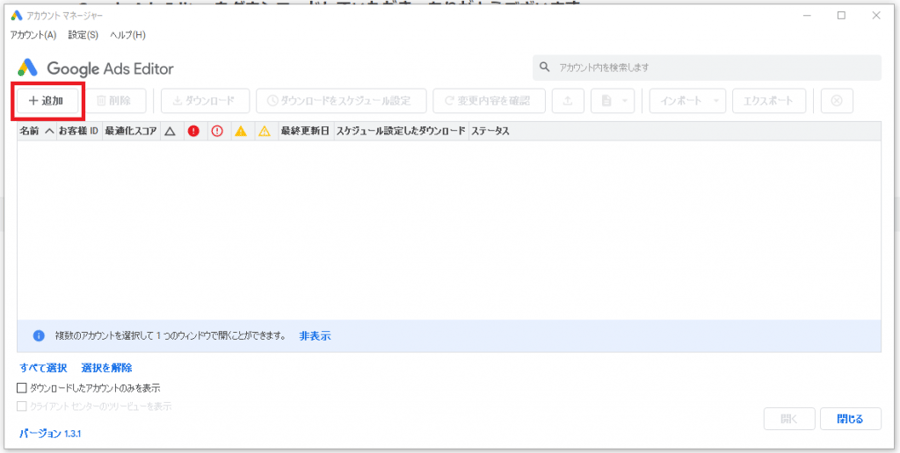Click the バージョン 1.3.1 link
This screenshot has width=900, height=453.
(50, 433)
